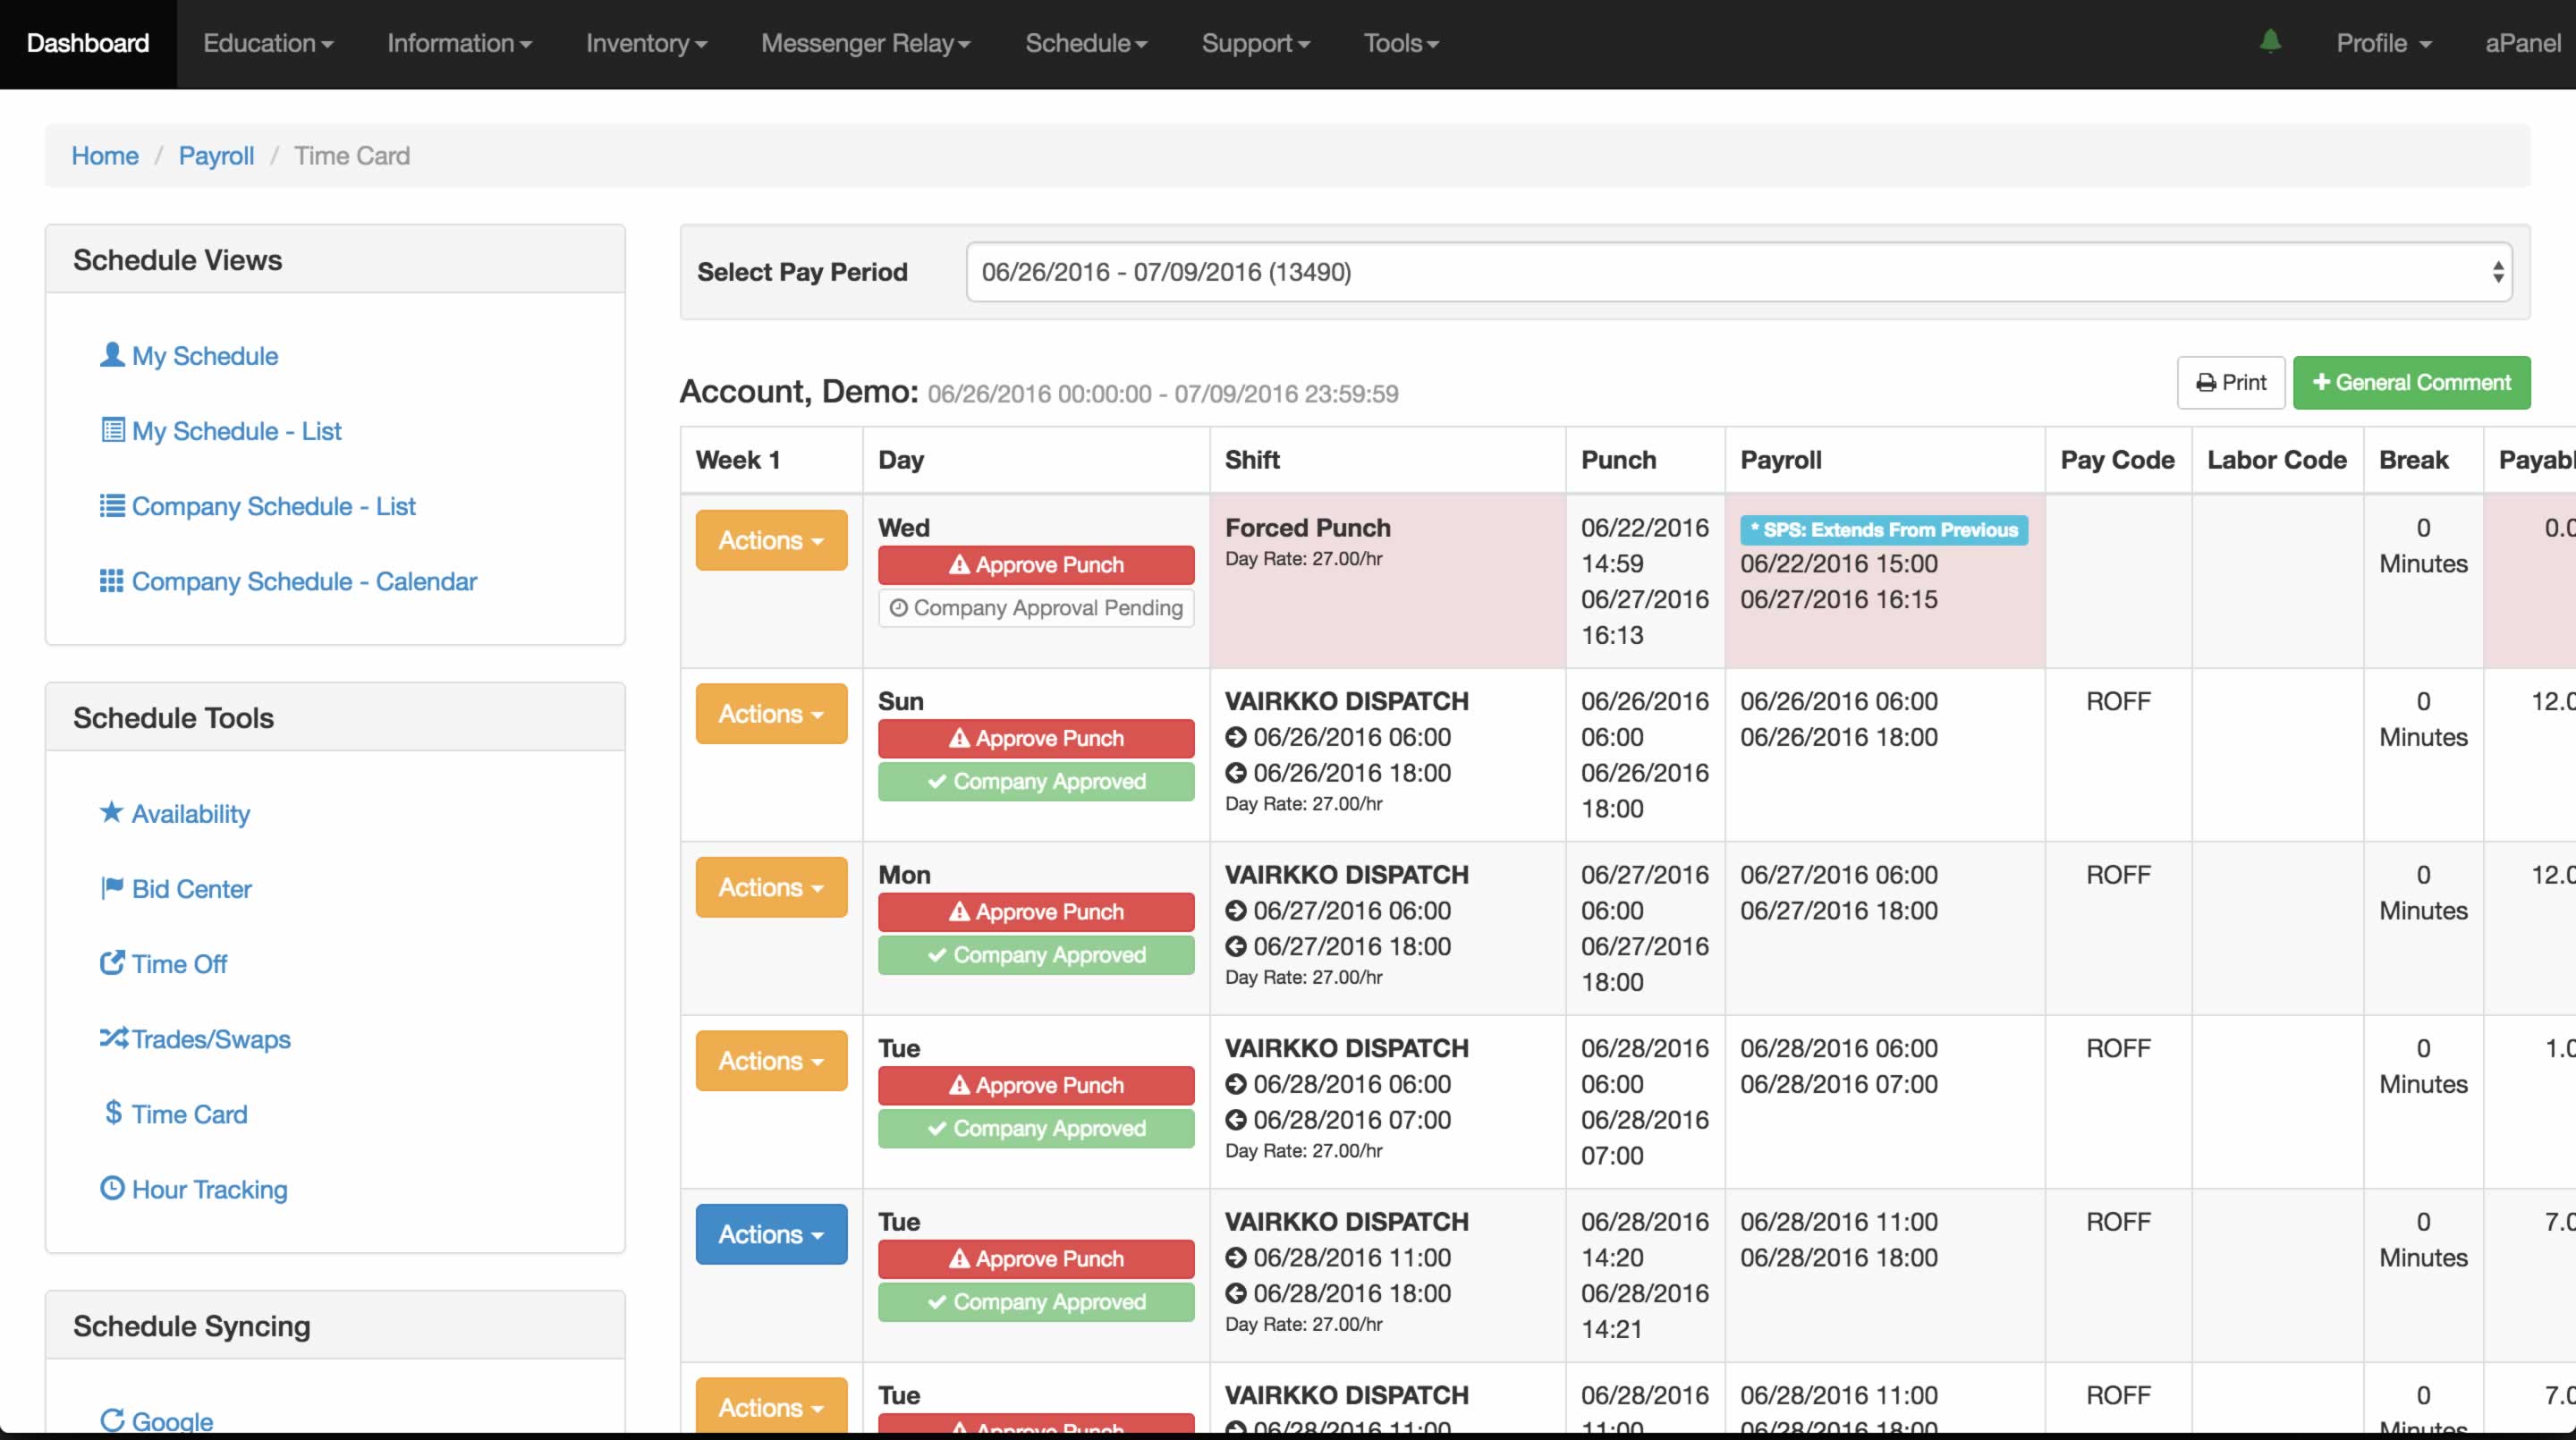Click the punch-out arrow icon for 06/26/2016 18:00
2576x1440 pixels.
[x=1236, y=773]
